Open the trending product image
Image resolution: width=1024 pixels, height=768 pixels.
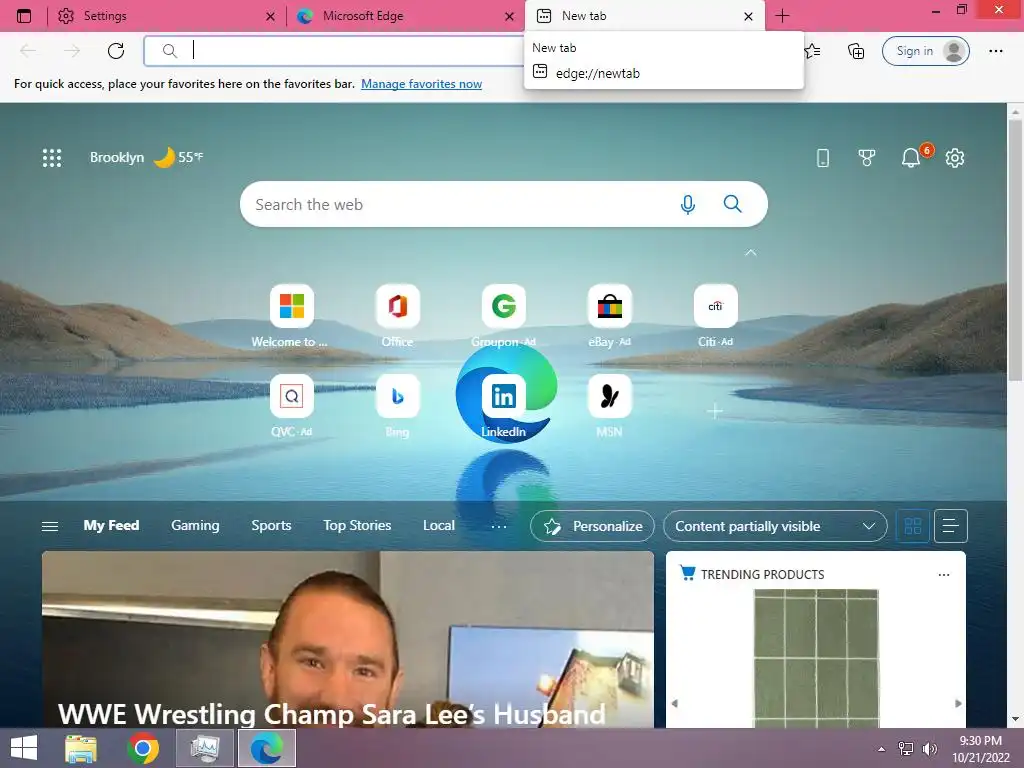click(816, 658)
